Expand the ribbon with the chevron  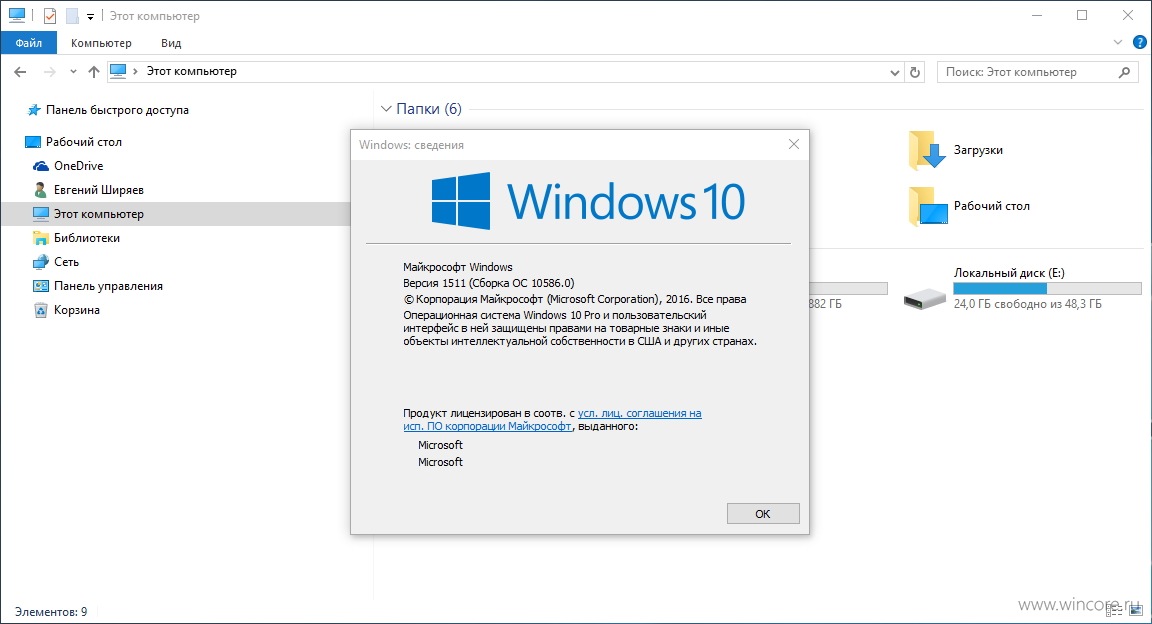point(1118,43)
